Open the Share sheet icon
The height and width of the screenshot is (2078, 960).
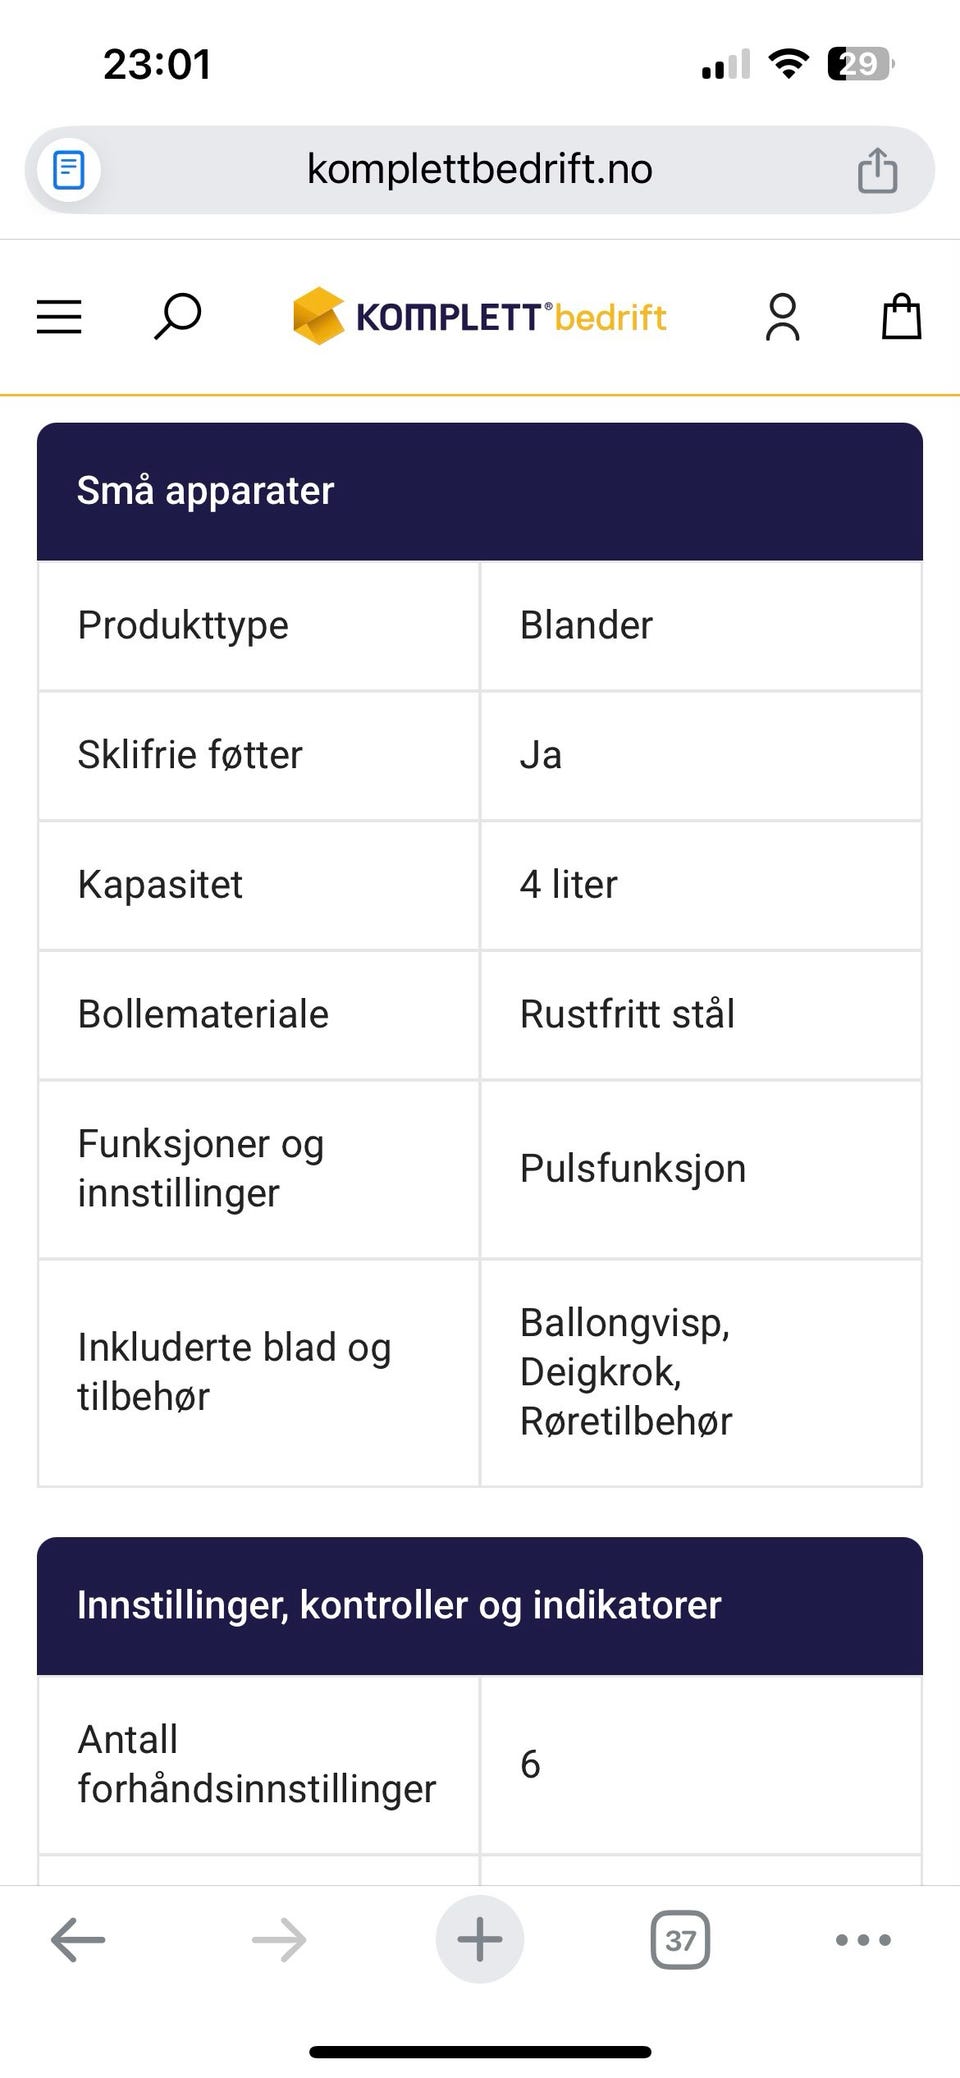tap(877, 169)
